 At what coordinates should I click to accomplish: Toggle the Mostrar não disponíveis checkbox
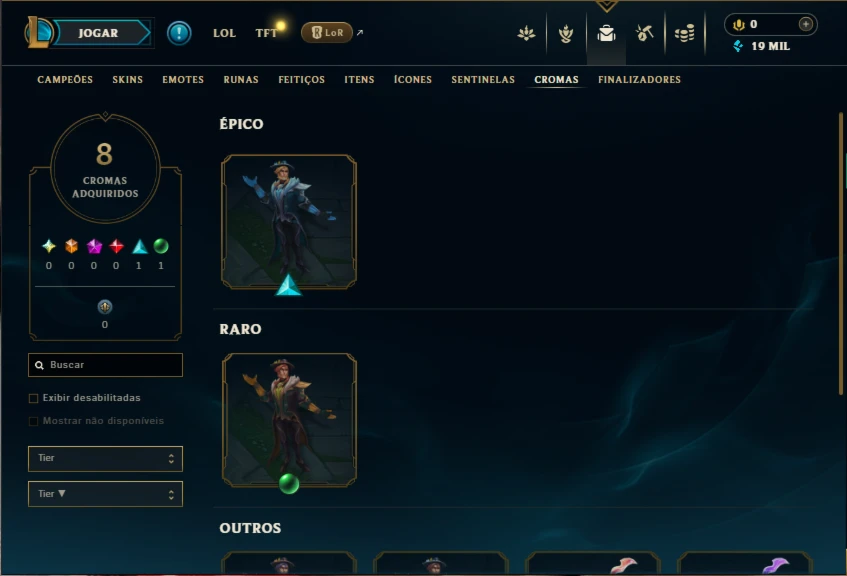[33, 421]
